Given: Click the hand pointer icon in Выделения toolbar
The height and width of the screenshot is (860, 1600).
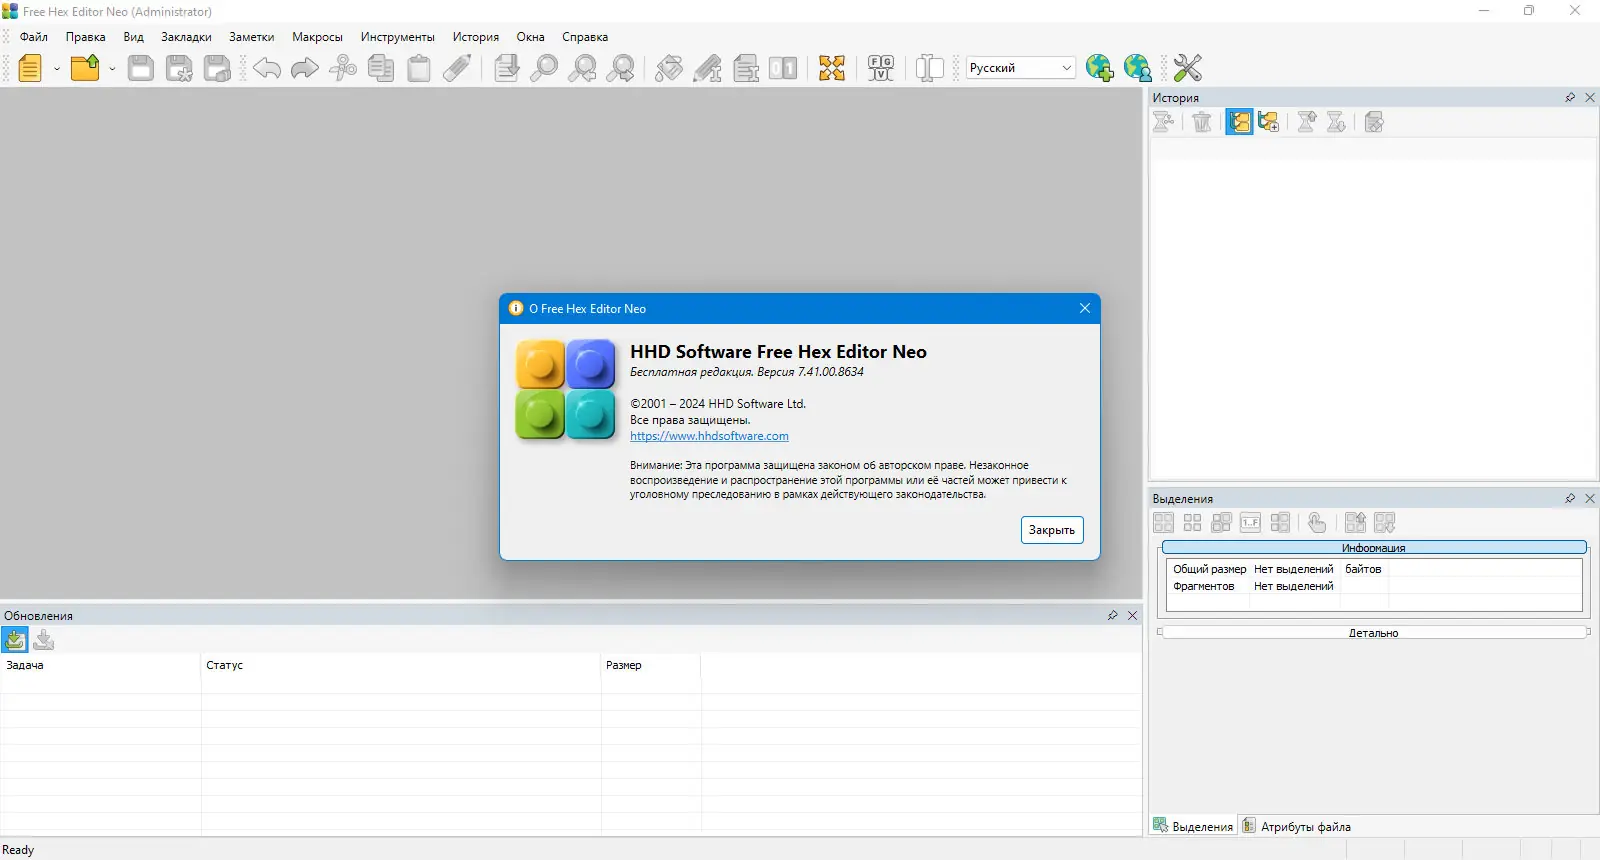Looking at the screenshot, I should [x=1317, y=522].
